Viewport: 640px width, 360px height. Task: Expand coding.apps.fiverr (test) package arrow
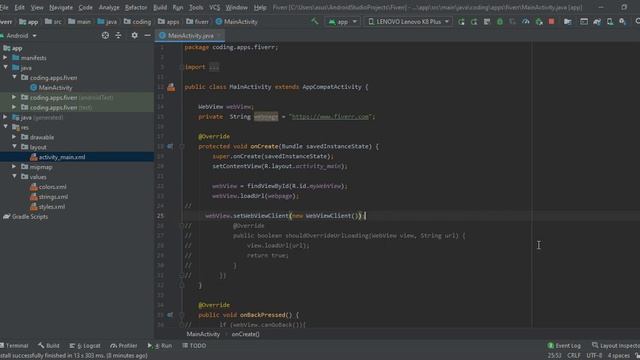pyautogui.click(x=14, y=107)
